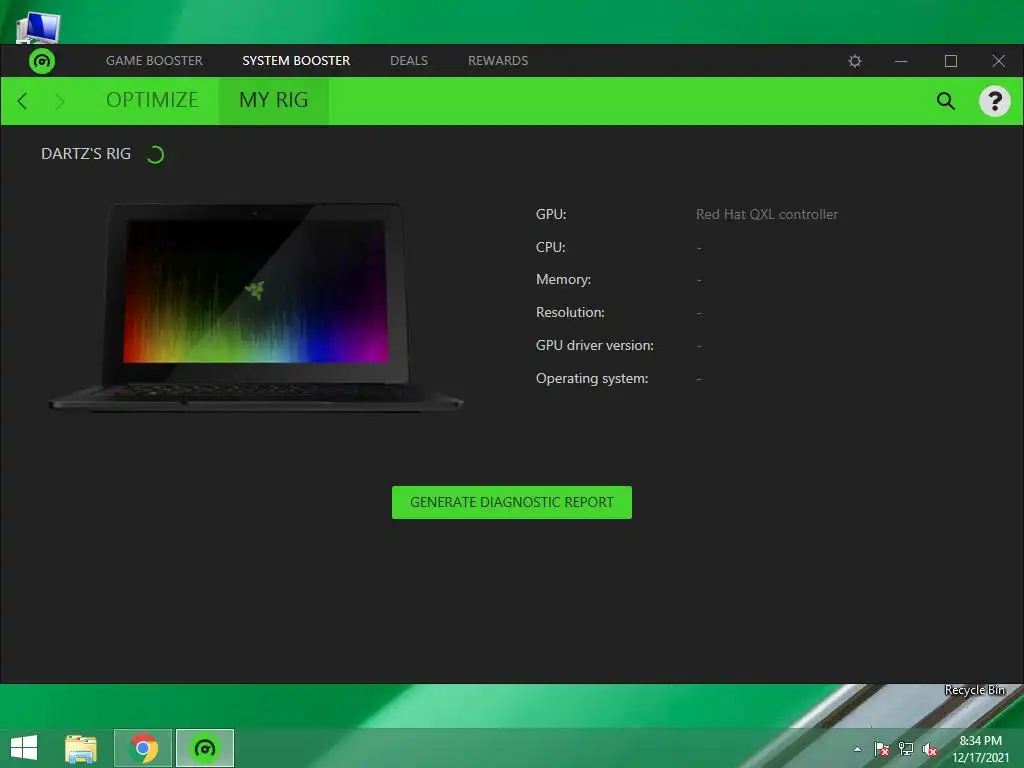
Task: Open the DEALS tab
Action: point(409,61)
